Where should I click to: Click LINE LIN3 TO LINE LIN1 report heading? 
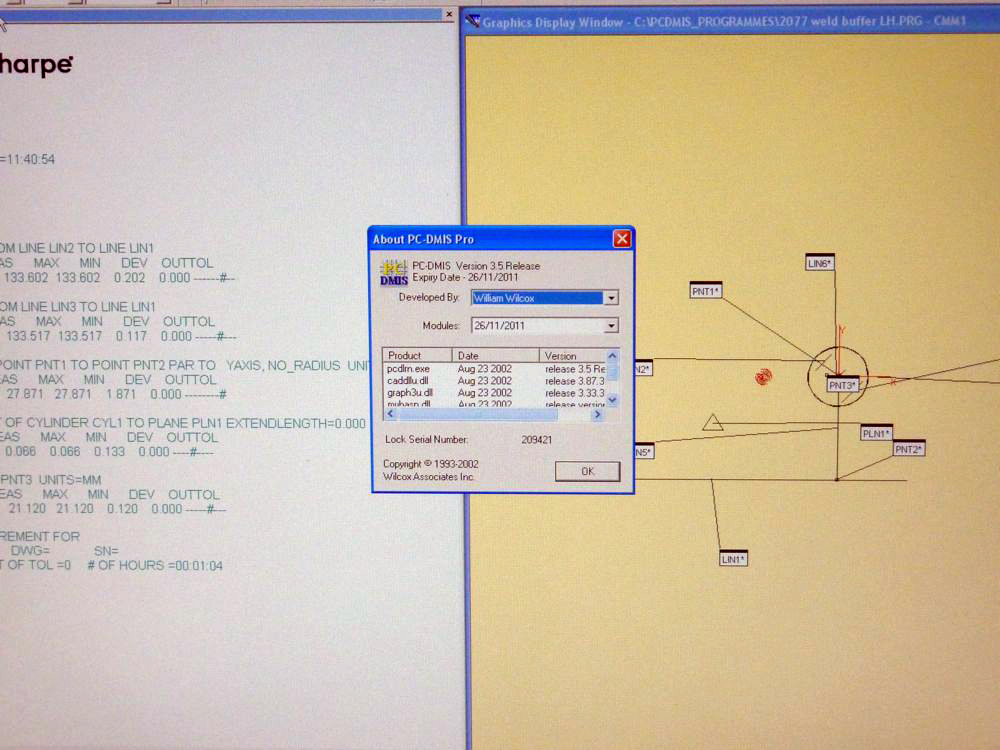pyautogui.click(x=89, y=306)
